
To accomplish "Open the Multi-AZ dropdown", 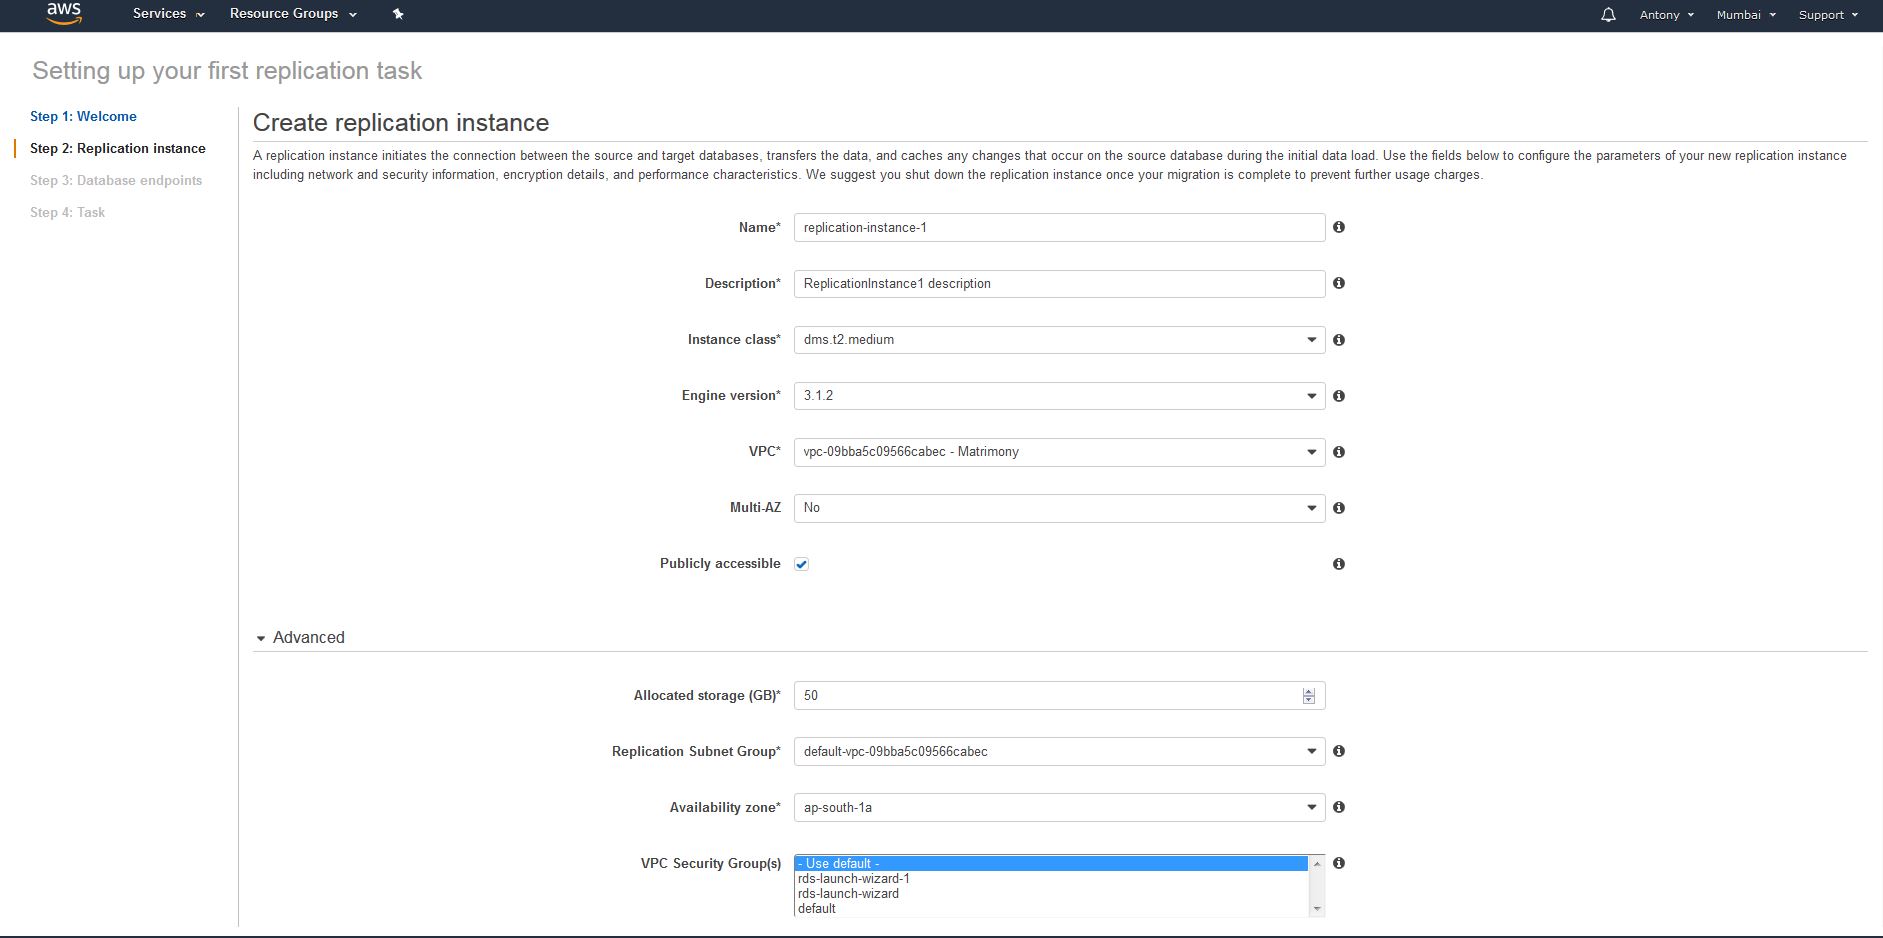I will click(x=1058, y=508).
